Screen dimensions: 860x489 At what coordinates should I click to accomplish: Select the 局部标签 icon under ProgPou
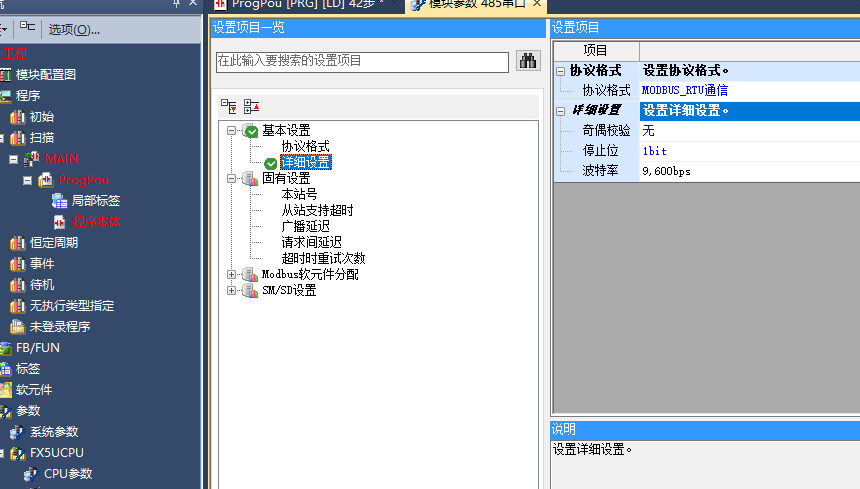pos(59,200)
